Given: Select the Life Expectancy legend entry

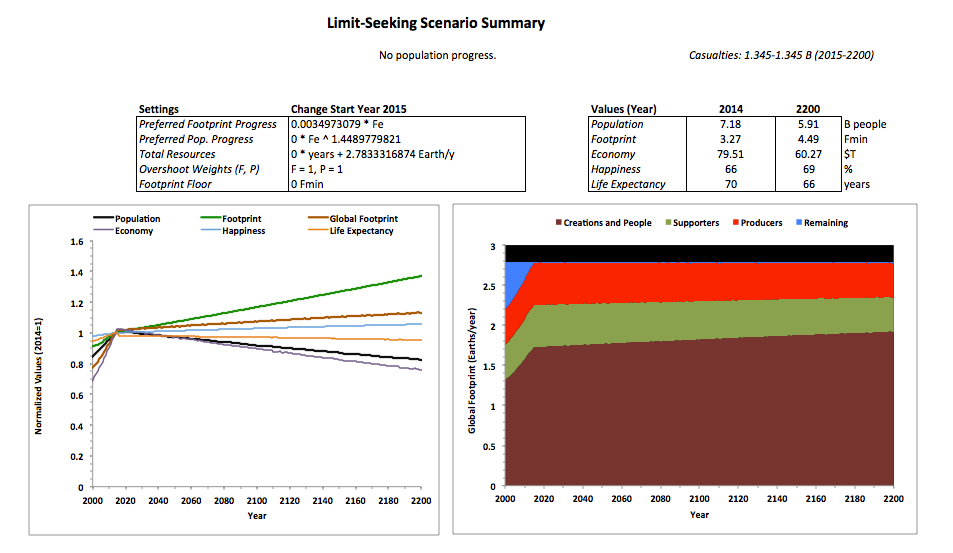Looking at the screenshot, I should point(361,230).
